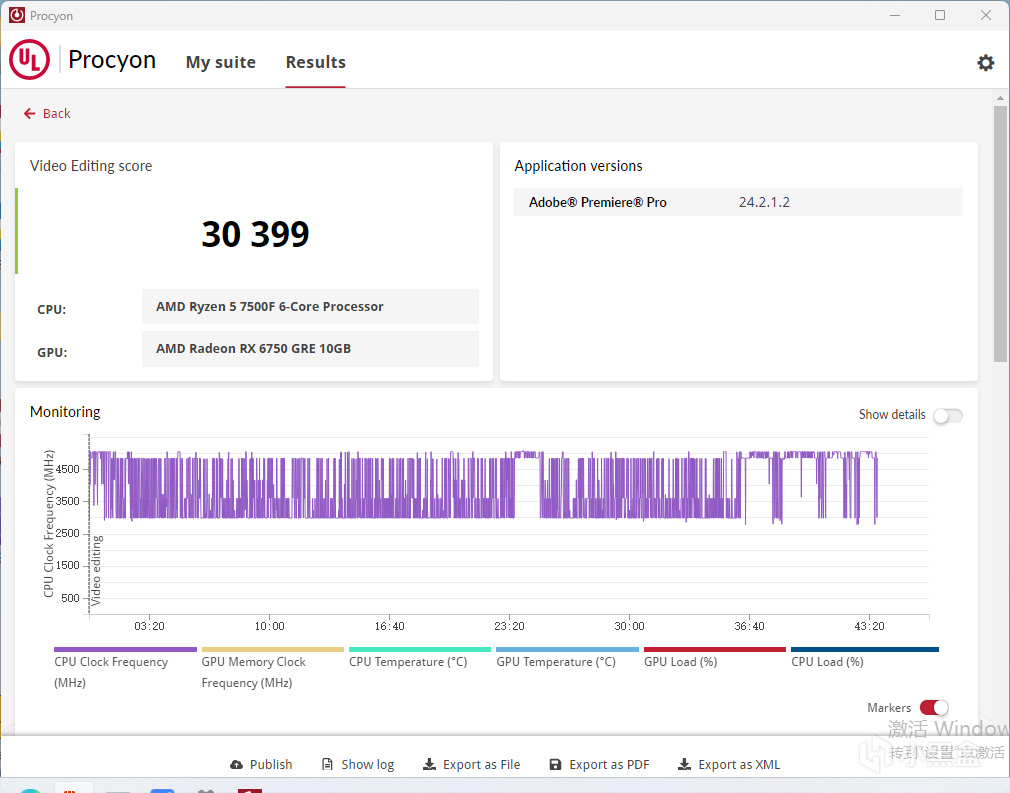Click the Export as File label
1010x793 pixels.
click(x=481, y=765)
